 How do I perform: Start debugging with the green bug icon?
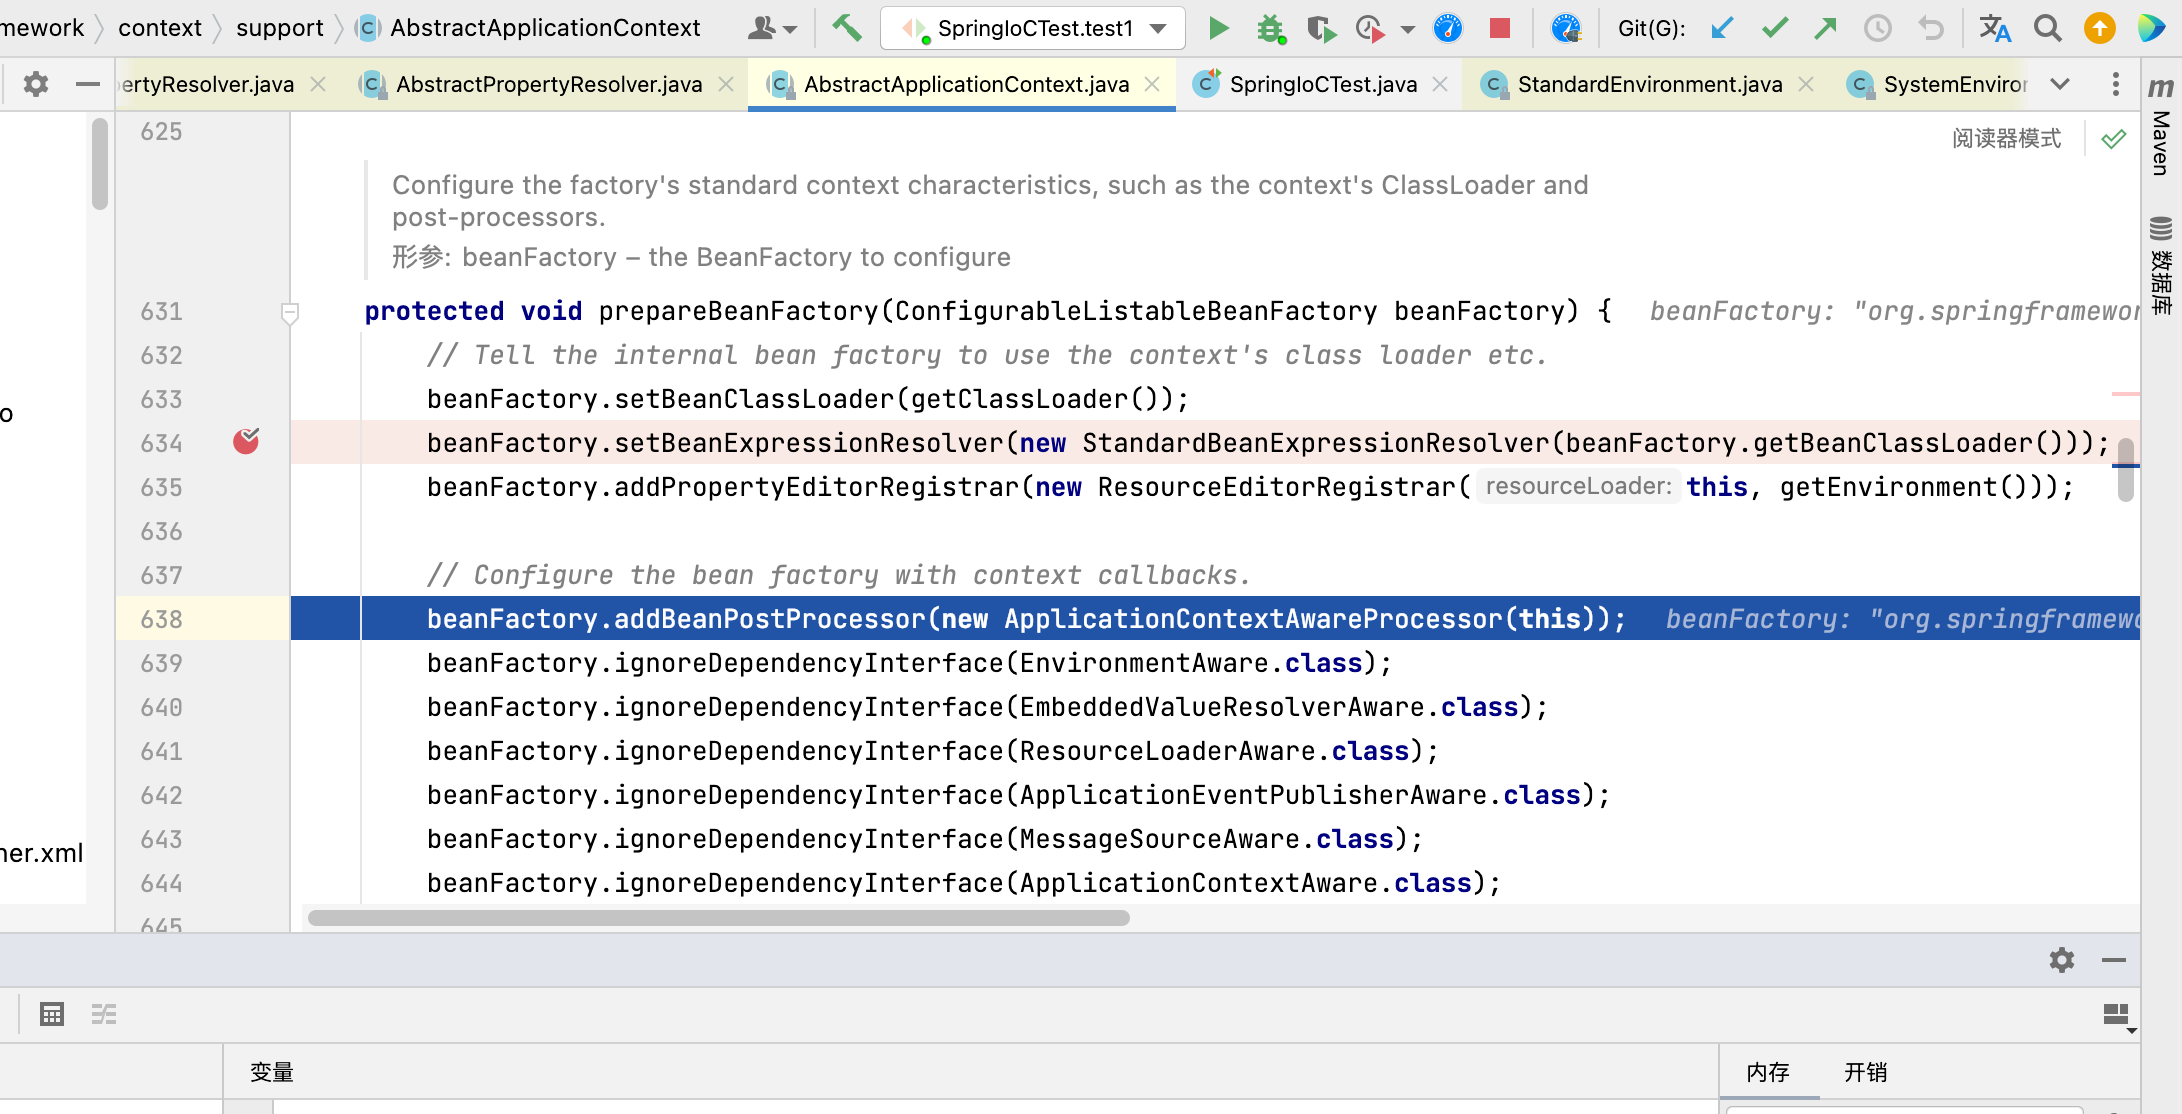coord(1271,28)
